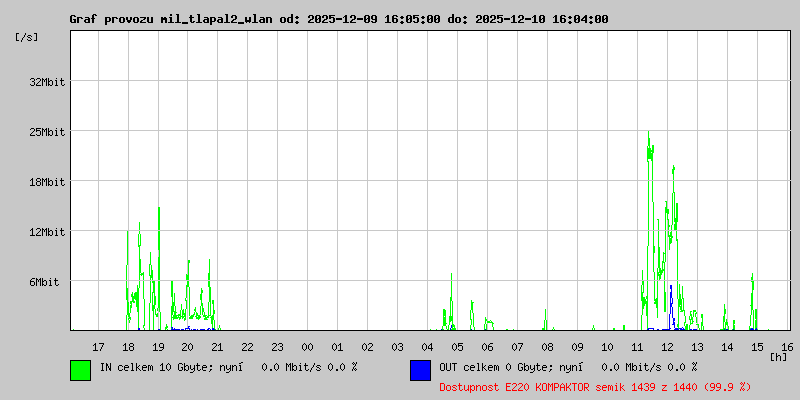Click the '[h]' hour unit label
This screenshot has height=400, width=800.
click(x=779, y=356)
